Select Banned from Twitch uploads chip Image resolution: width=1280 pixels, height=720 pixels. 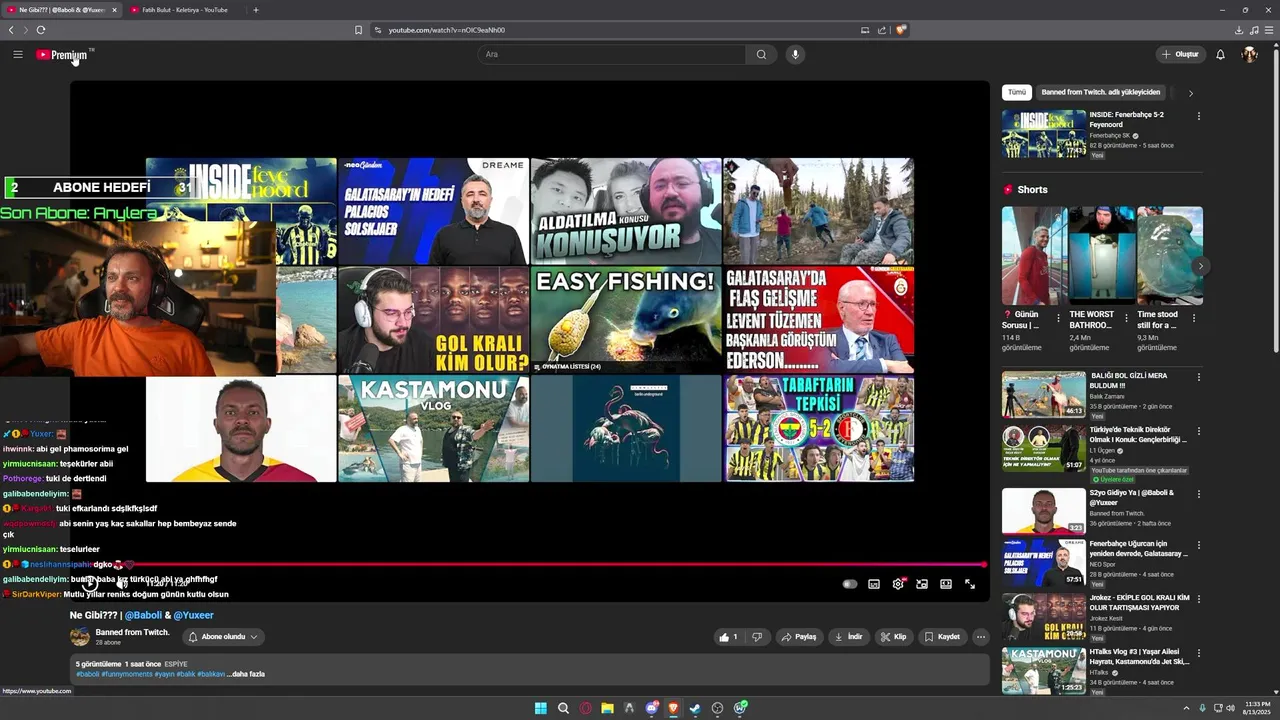coord(1101,92)
